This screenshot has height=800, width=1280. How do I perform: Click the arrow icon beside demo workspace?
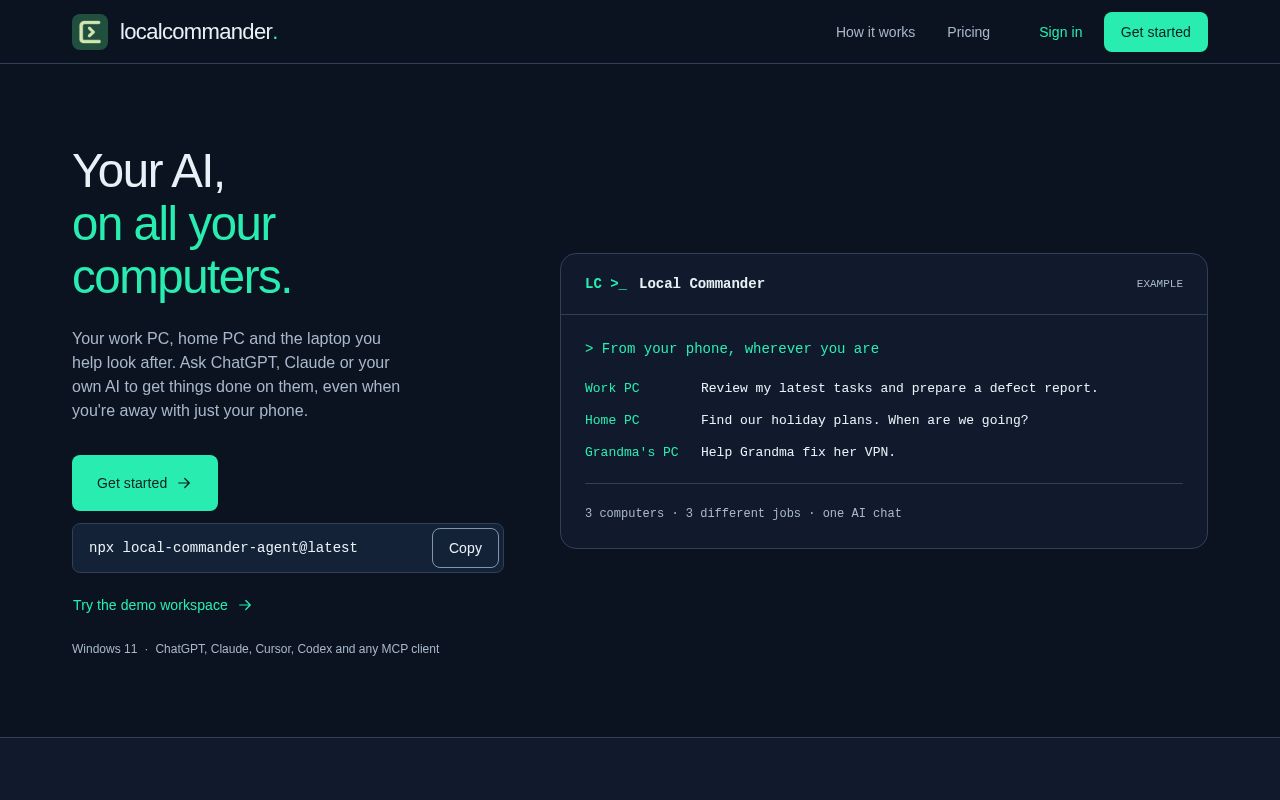click(245, 605)
